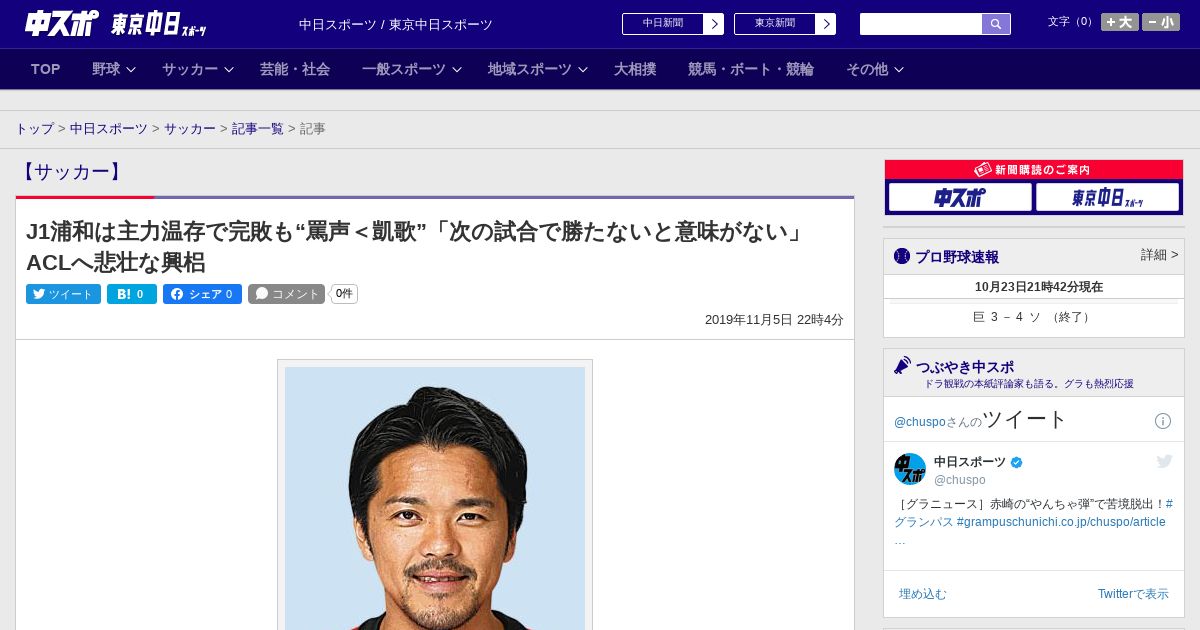Click the 0件 comment count bubble
This screenshot has width=1200, height=630.
click(344, 294)
